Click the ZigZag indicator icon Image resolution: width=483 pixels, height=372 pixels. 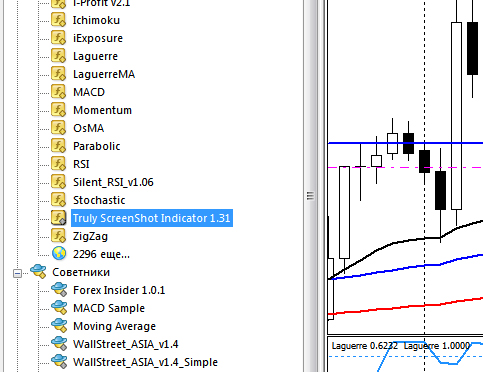tap(58, 236)
